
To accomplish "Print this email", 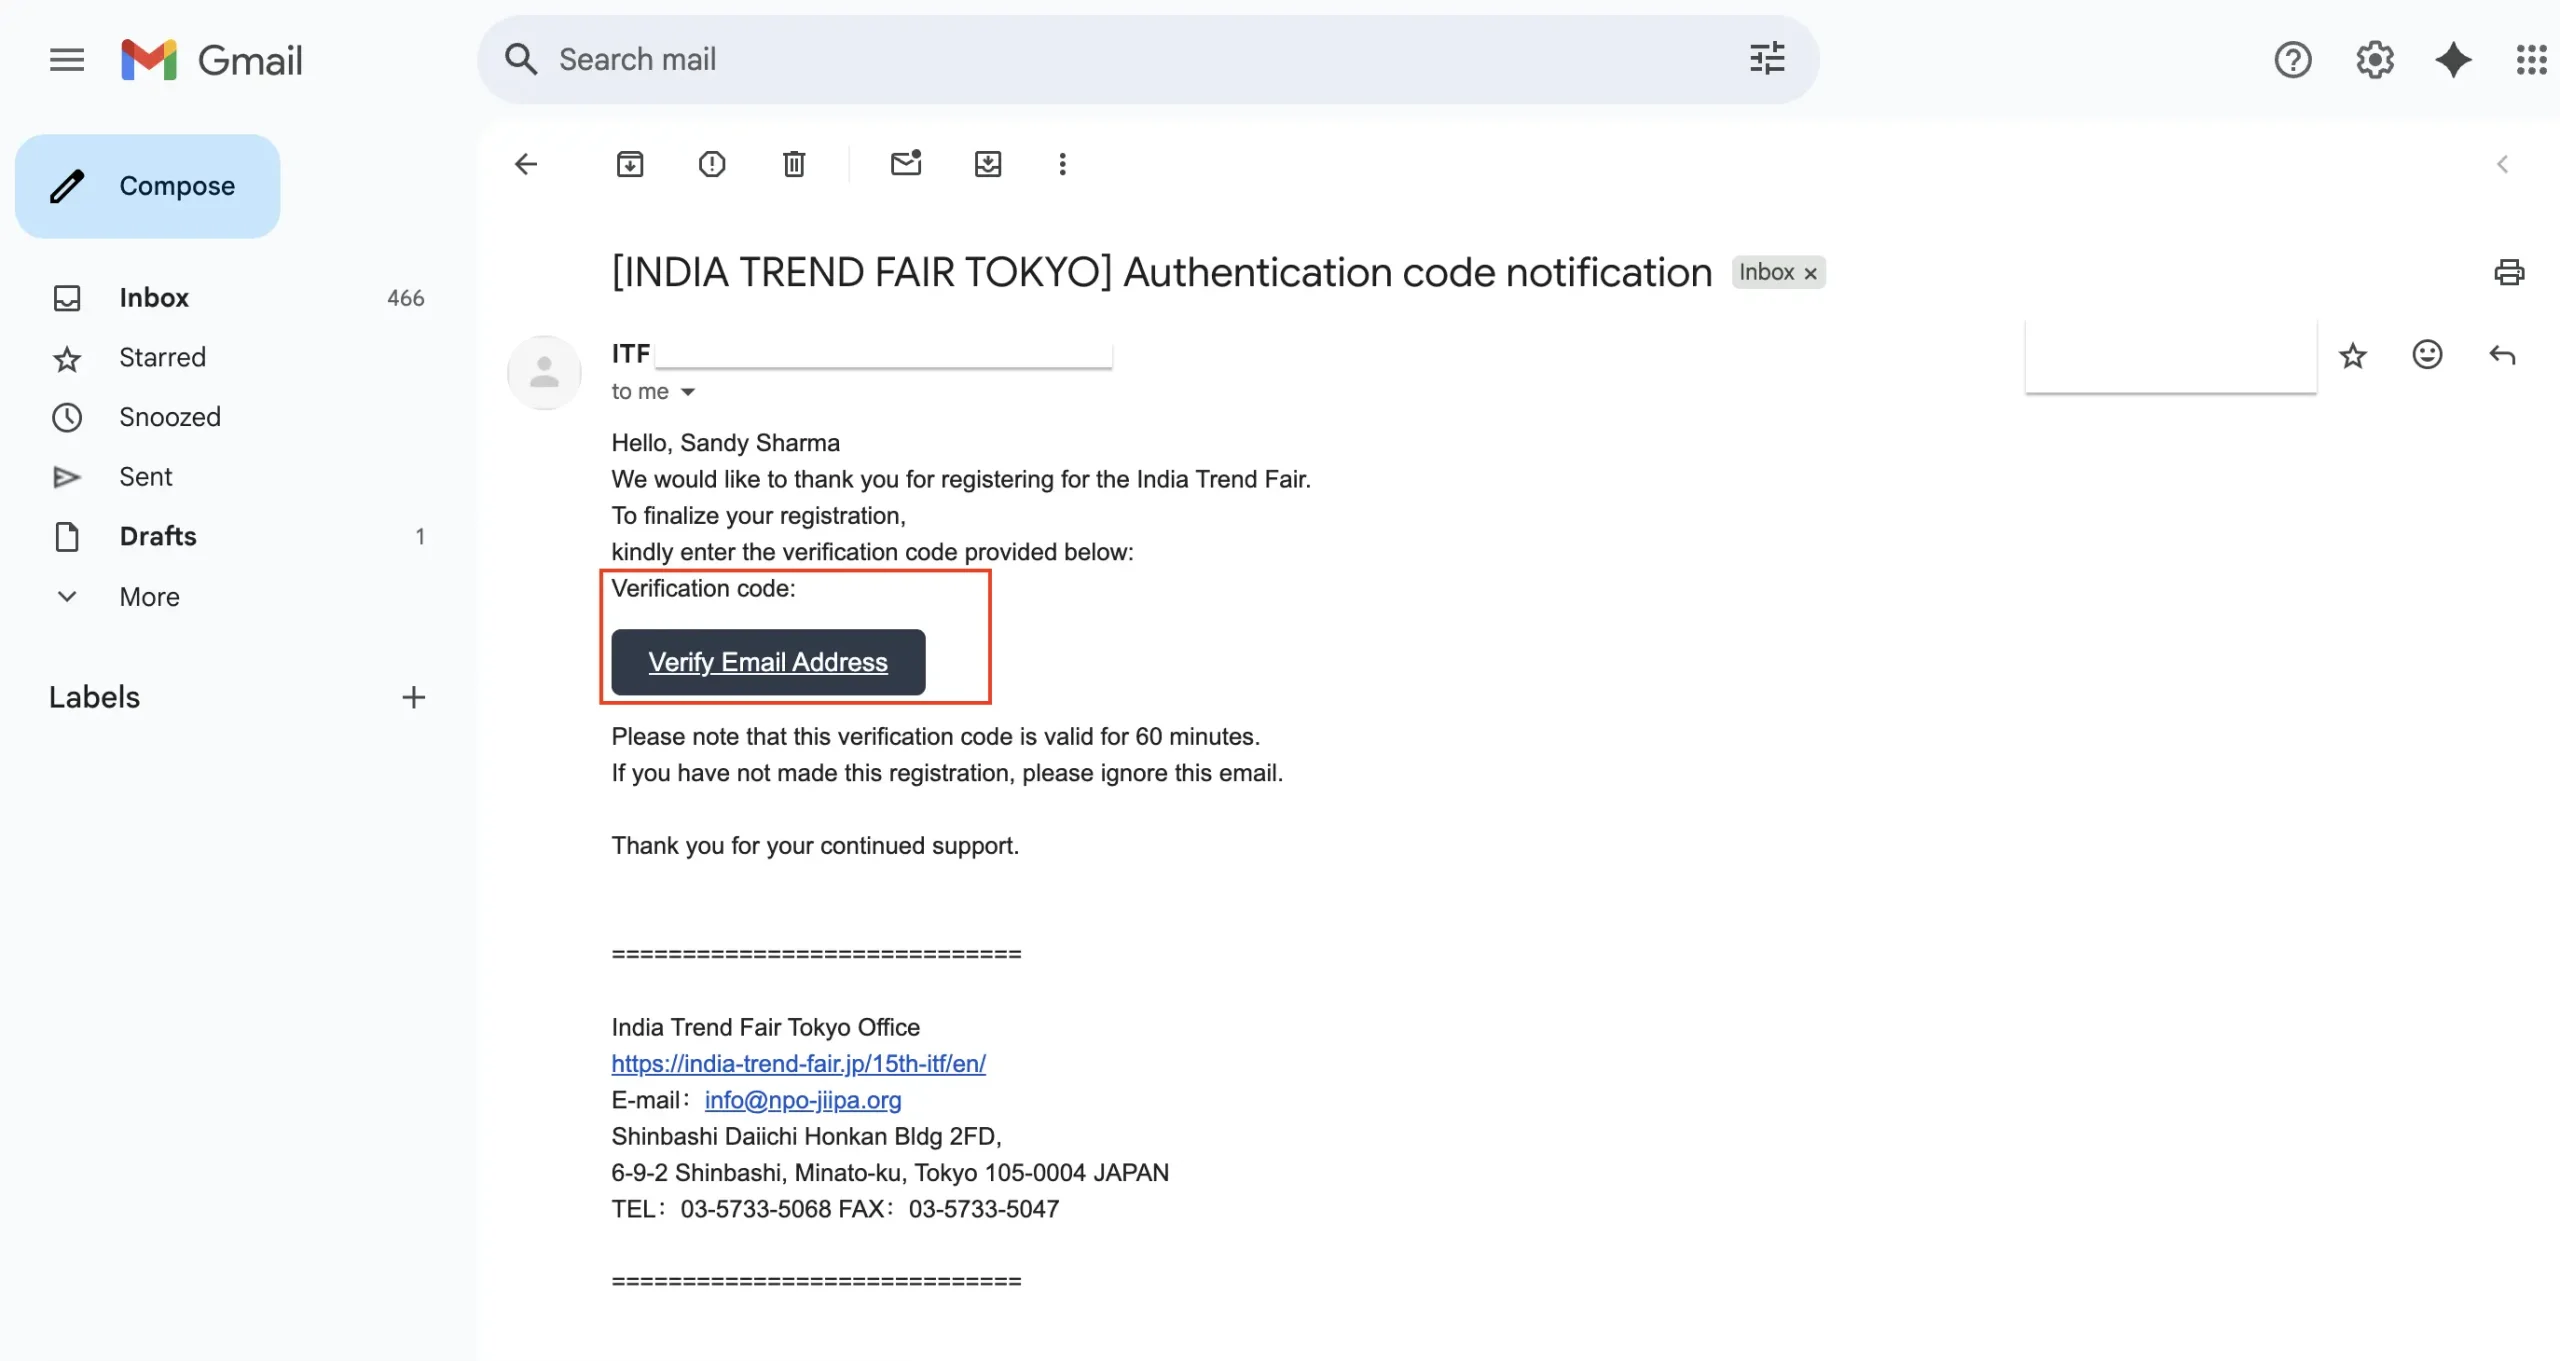I will [x=2509, y=272].
